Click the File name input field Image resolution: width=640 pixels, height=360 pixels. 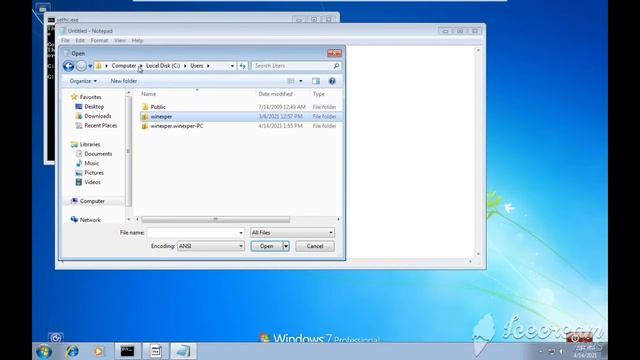[192, 233]
